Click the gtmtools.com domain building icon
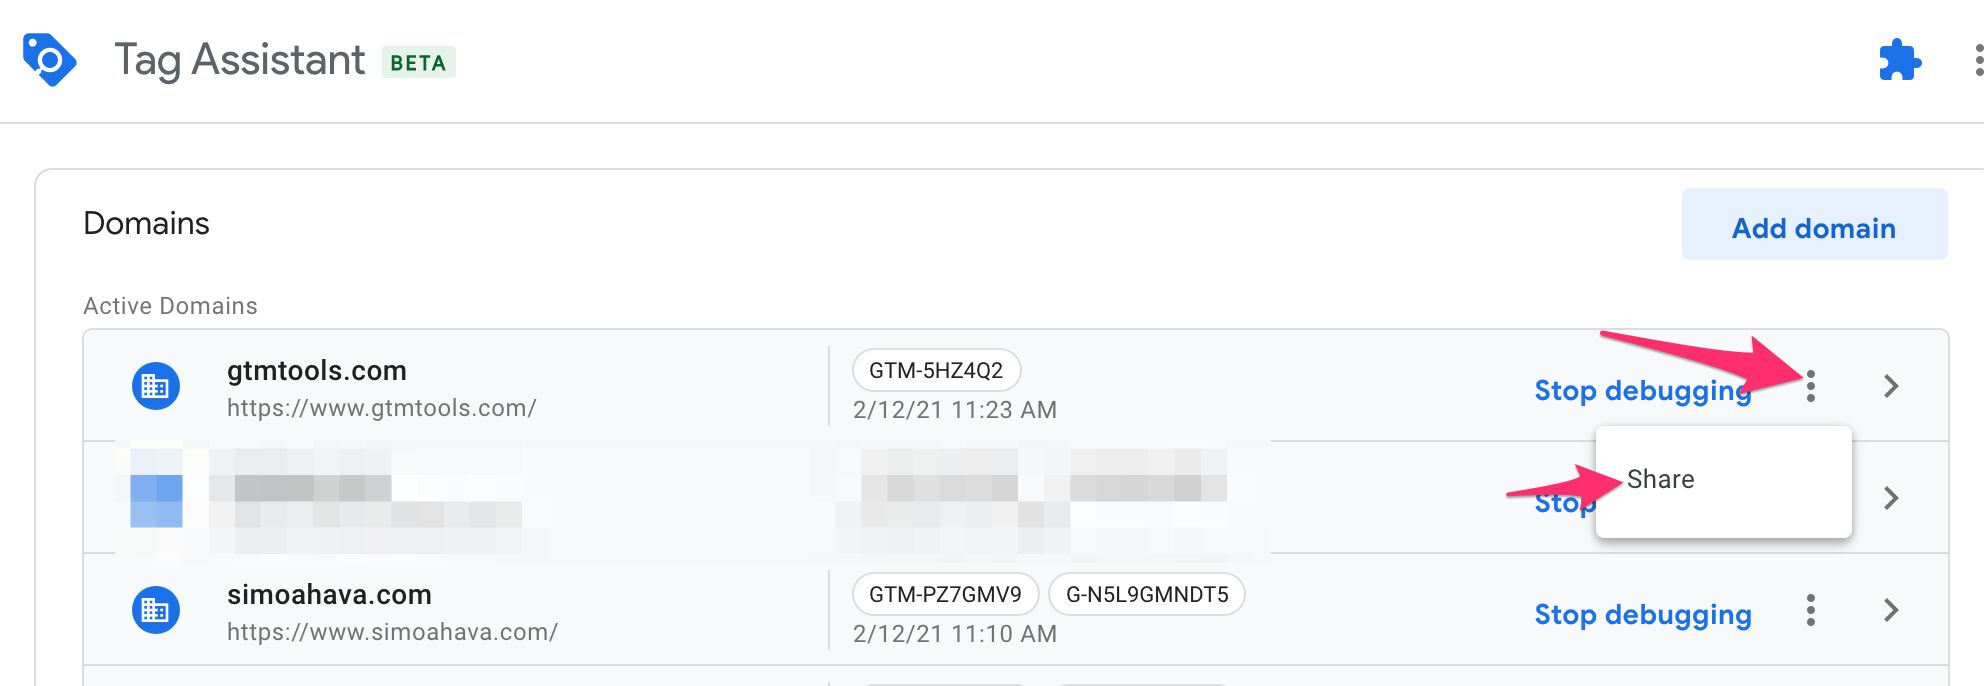 coord(155,386)
